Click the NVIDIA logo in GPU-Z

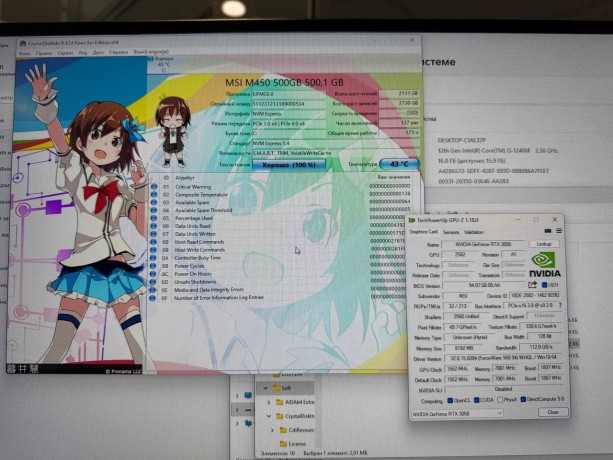click(545, 263)
